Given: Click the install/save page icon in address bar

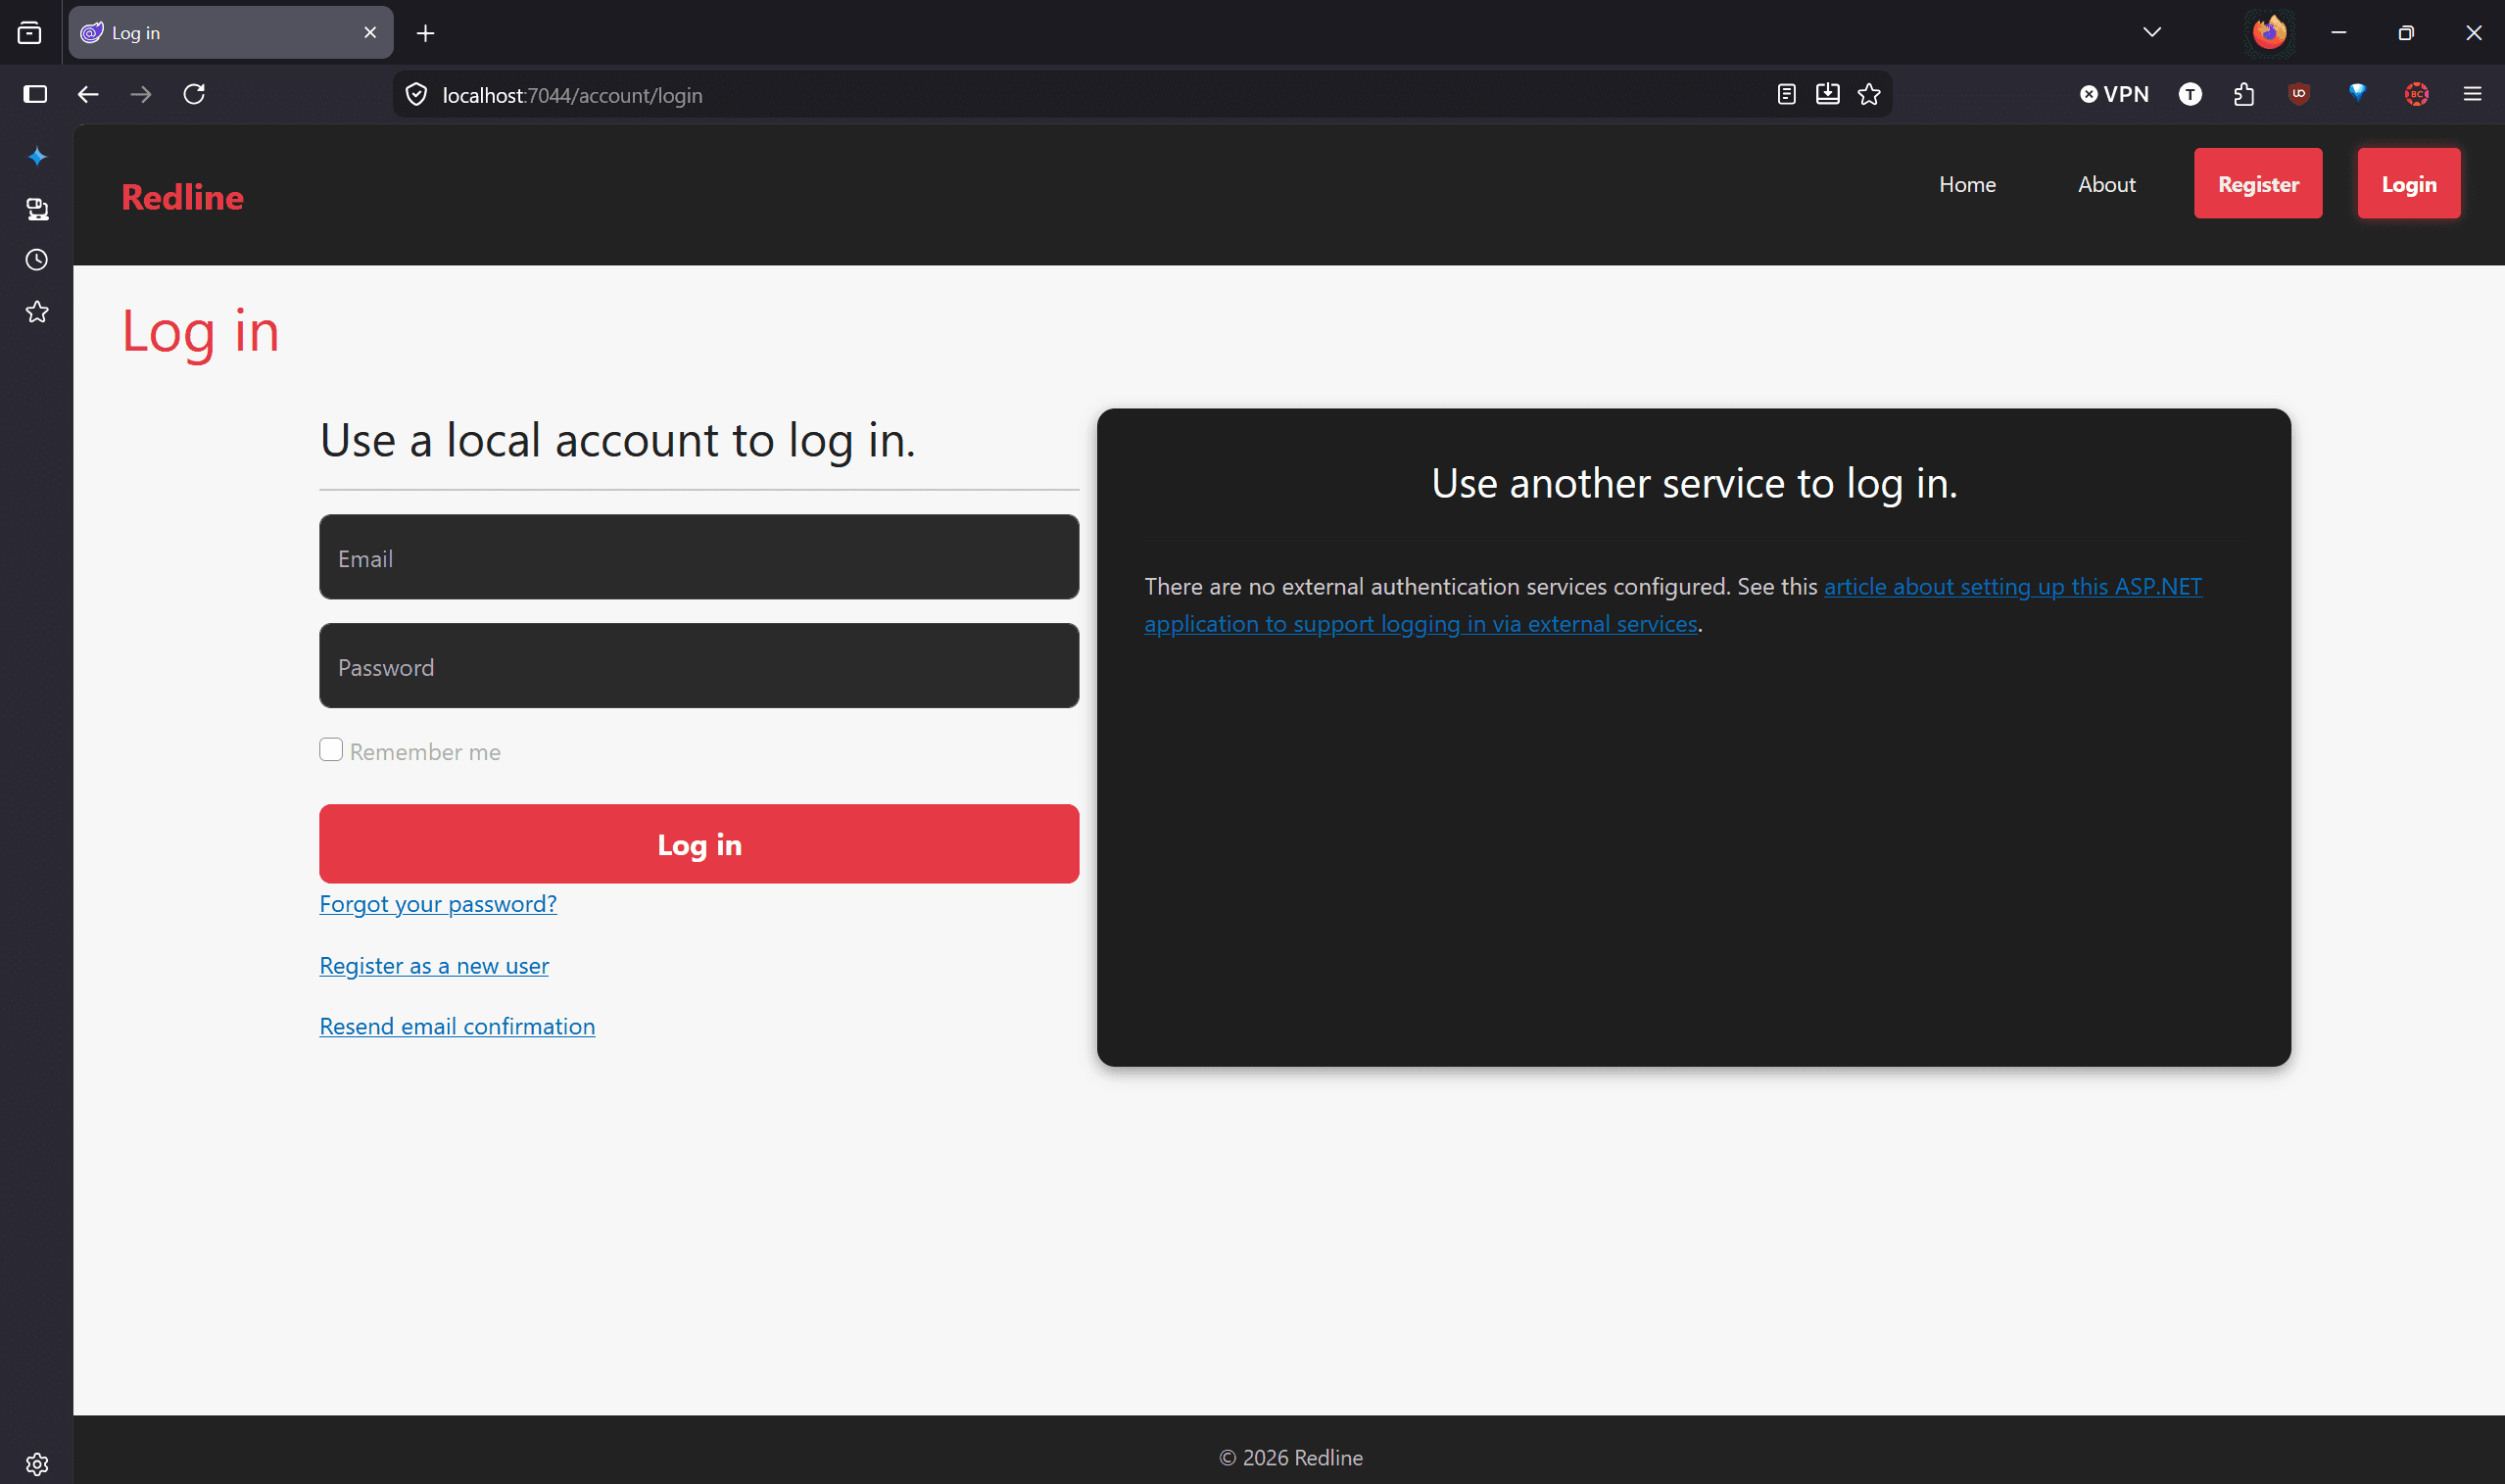Looking at the screenshot, I should click(1827, 95).
